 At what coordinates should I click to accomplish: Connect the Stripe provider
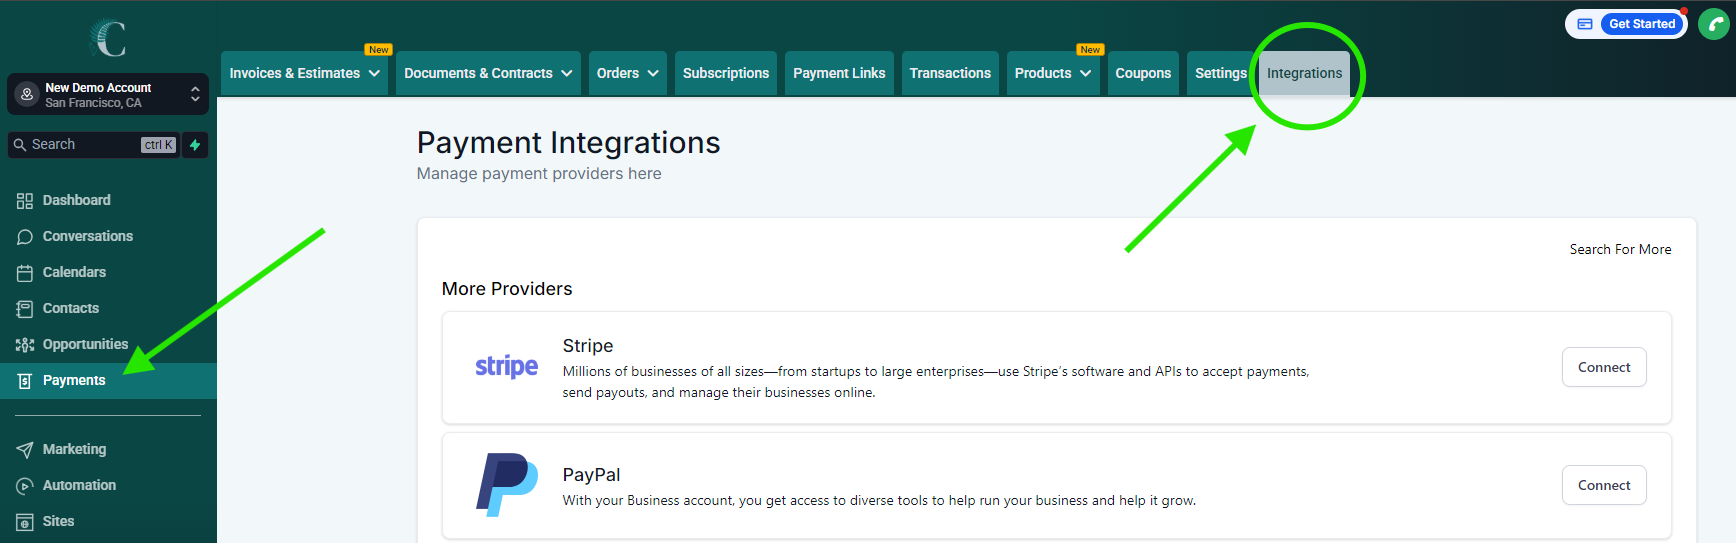[1604, 367]
